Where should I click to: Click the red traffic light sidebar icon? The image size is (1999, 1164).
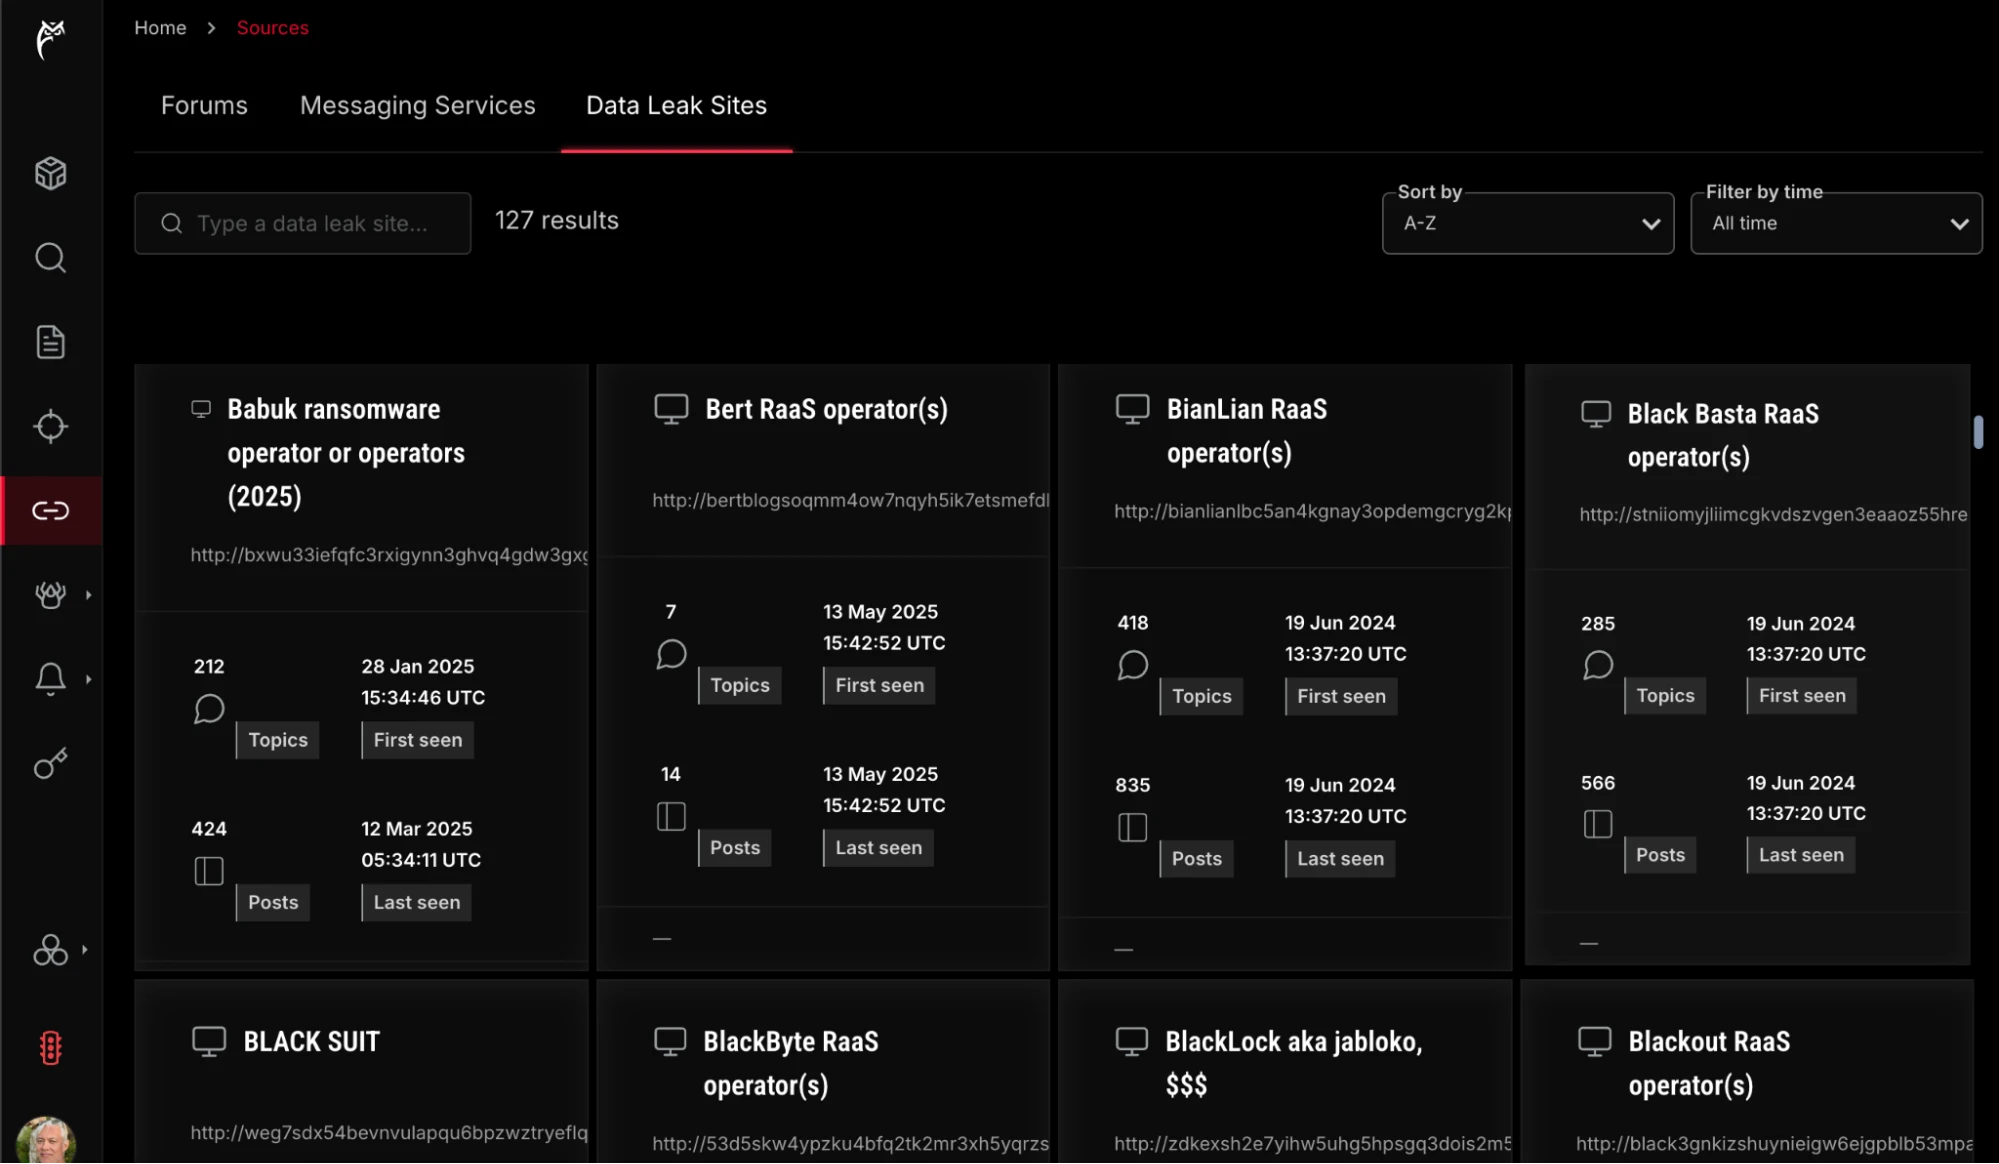(50, 1048)
